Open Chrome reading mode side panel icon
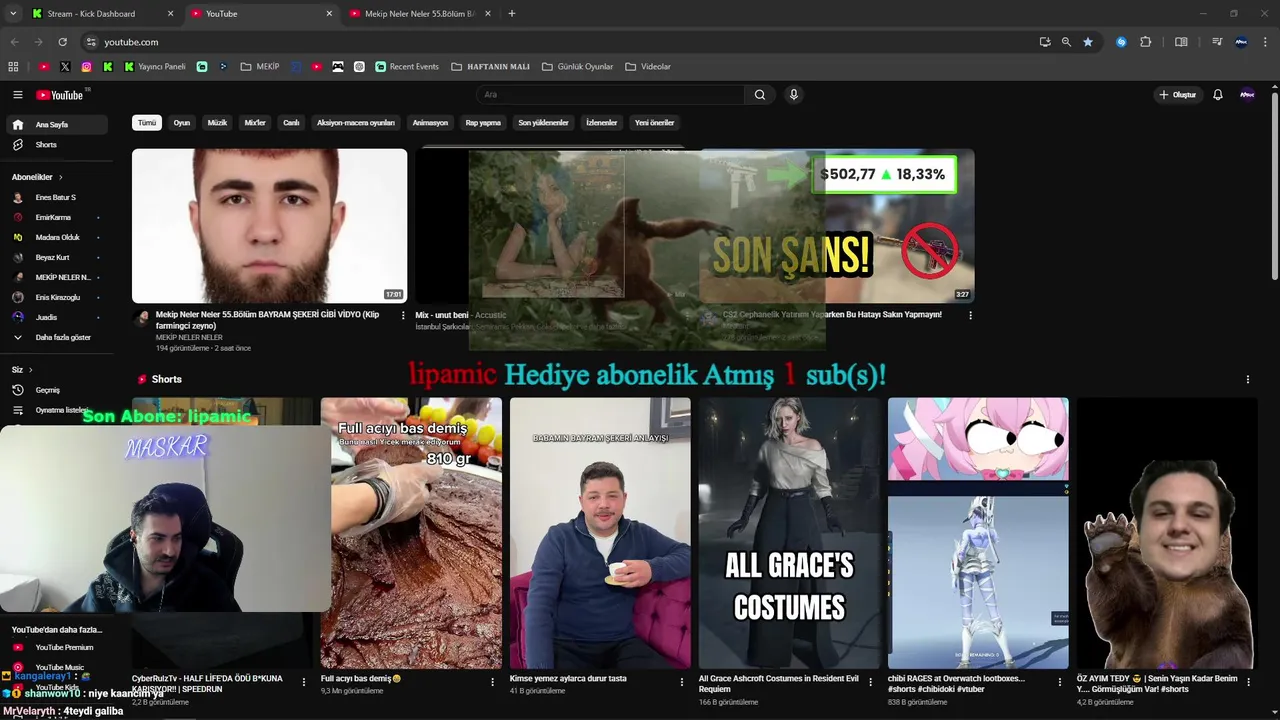The image size is (1280, 720). pos(1181,42)
